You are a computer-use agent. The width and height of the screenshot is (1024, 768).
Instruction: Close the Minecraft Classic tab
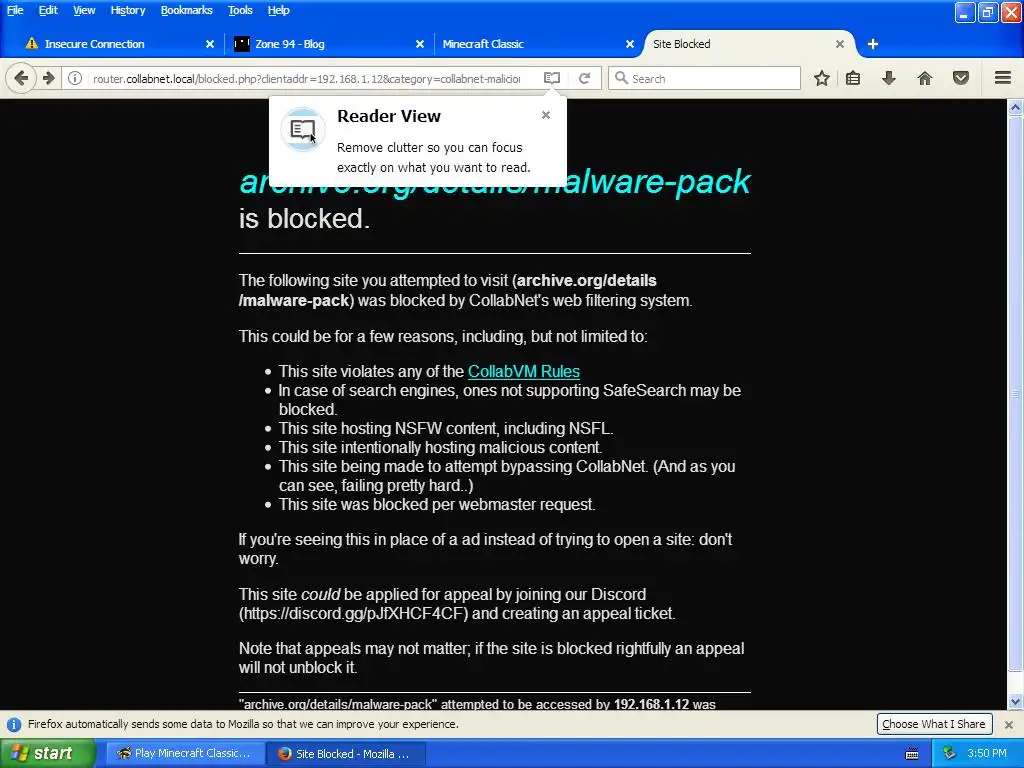pos(630,44)
